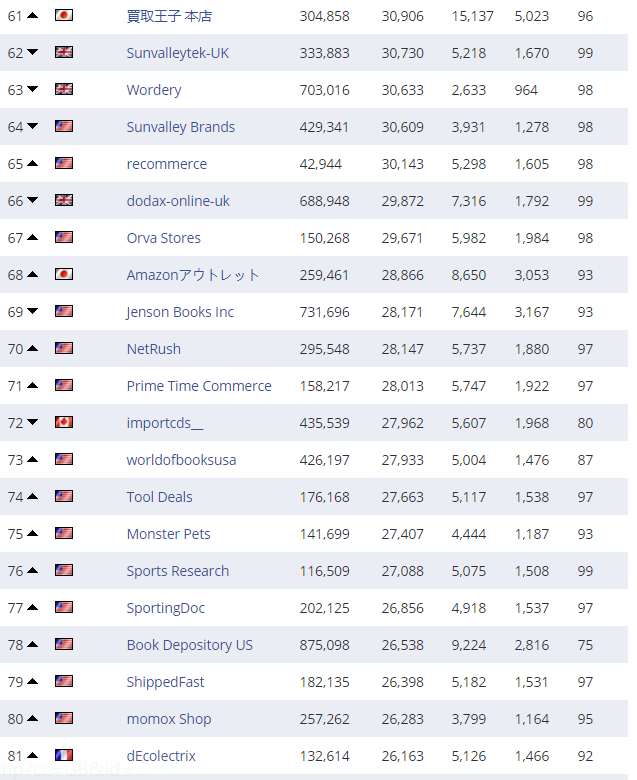Go to Jenson Books Inc seller profile
637x780 pixels.
click(180, 312)
